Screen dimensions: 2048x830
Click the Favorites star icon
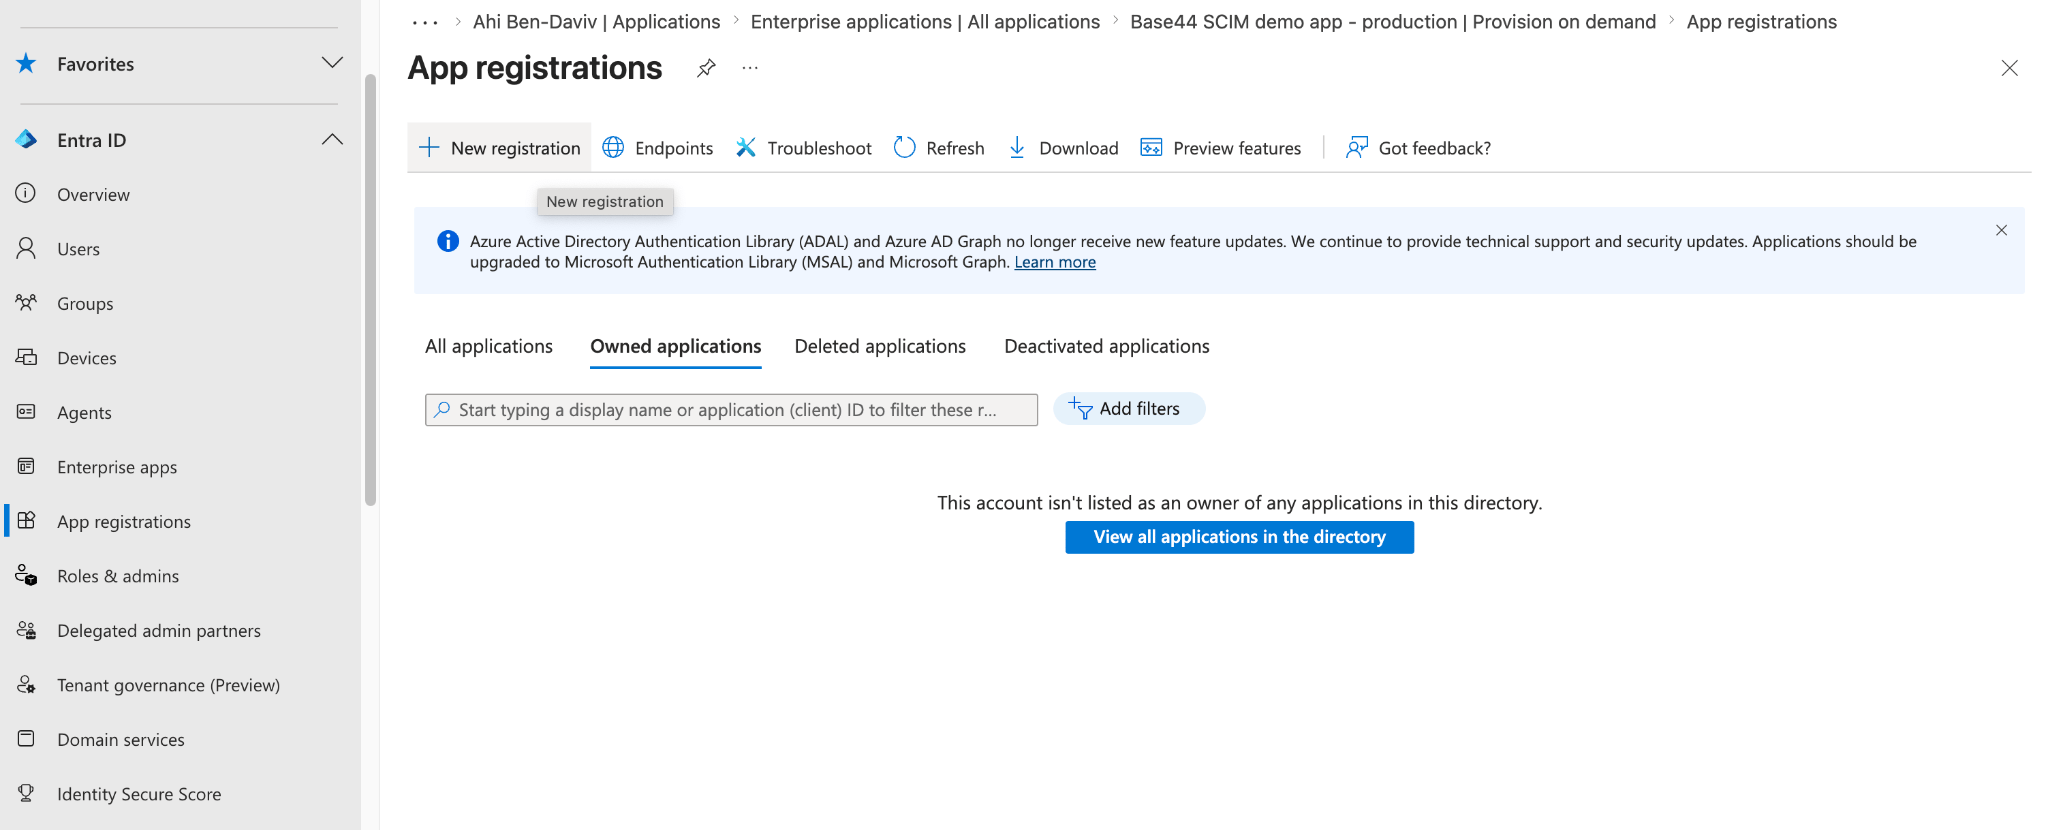(x=26, y=64)
